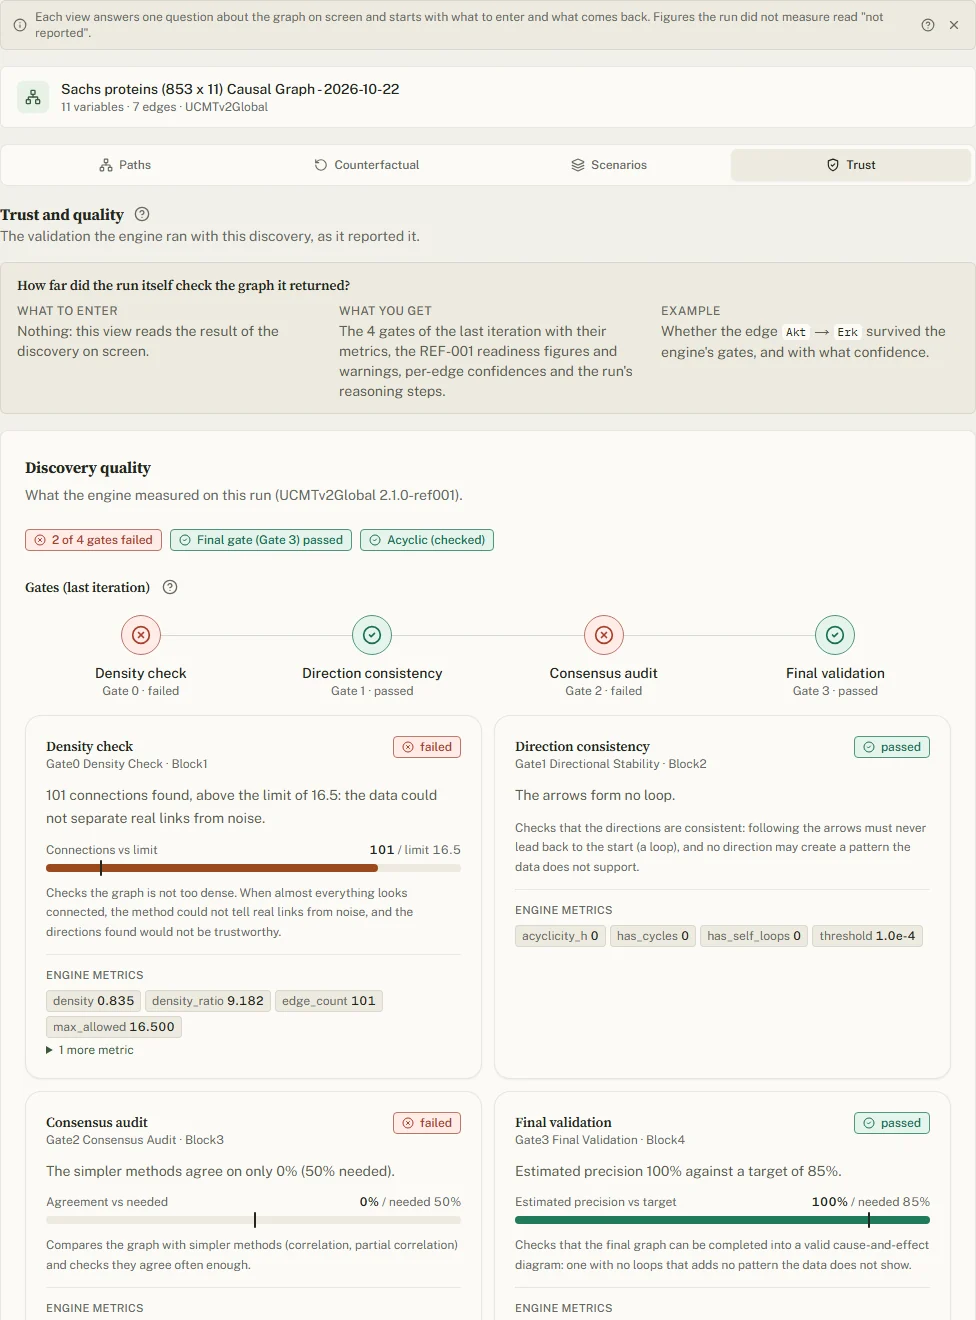Click the 'has_cycles 0' metric chip
The height and width of the screenshot is (1320, 976).
[653, 936]
